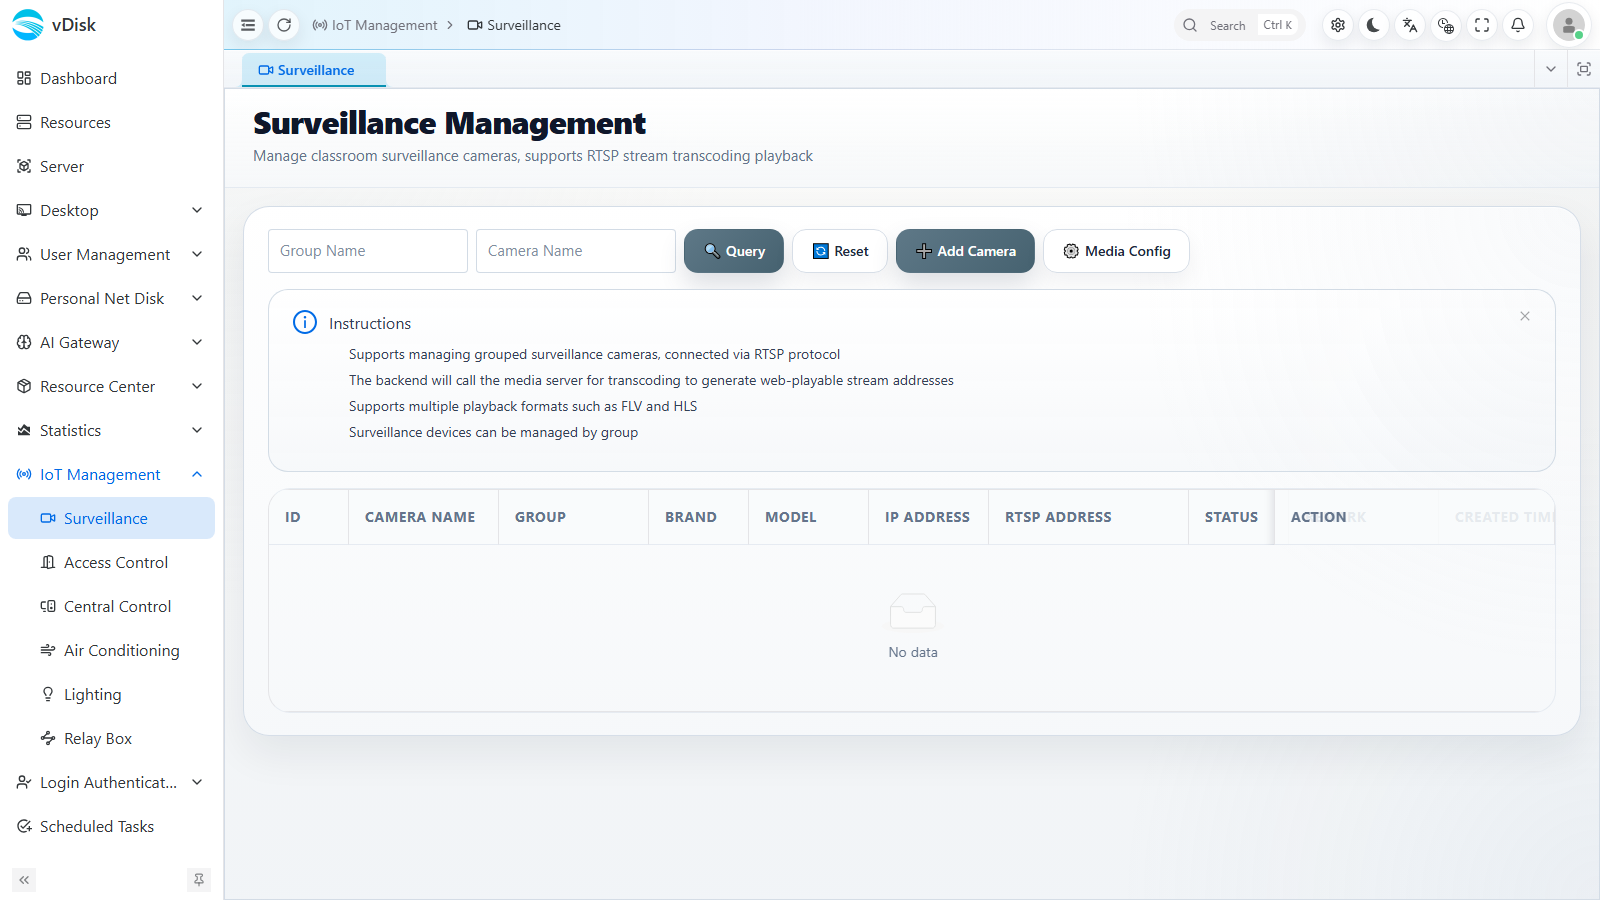Toggle dark mode with the moon icon
Screen dimensions: 1600x900
click(x=1374, y=25)
